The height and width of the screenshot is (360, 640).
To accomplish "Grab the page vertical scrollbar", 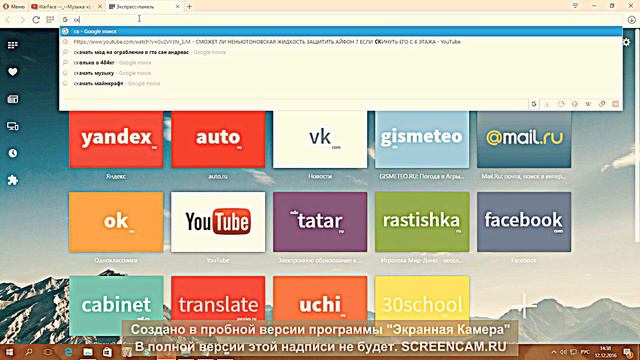I will 638,135.
